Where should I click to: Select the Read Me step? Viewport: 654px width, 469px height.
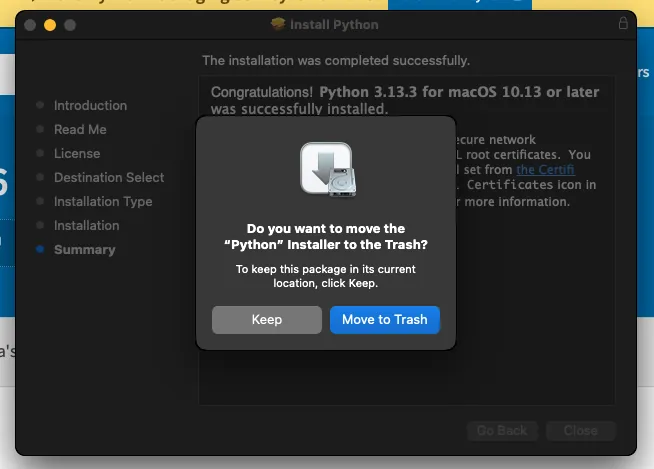click(x=80, y=129)
